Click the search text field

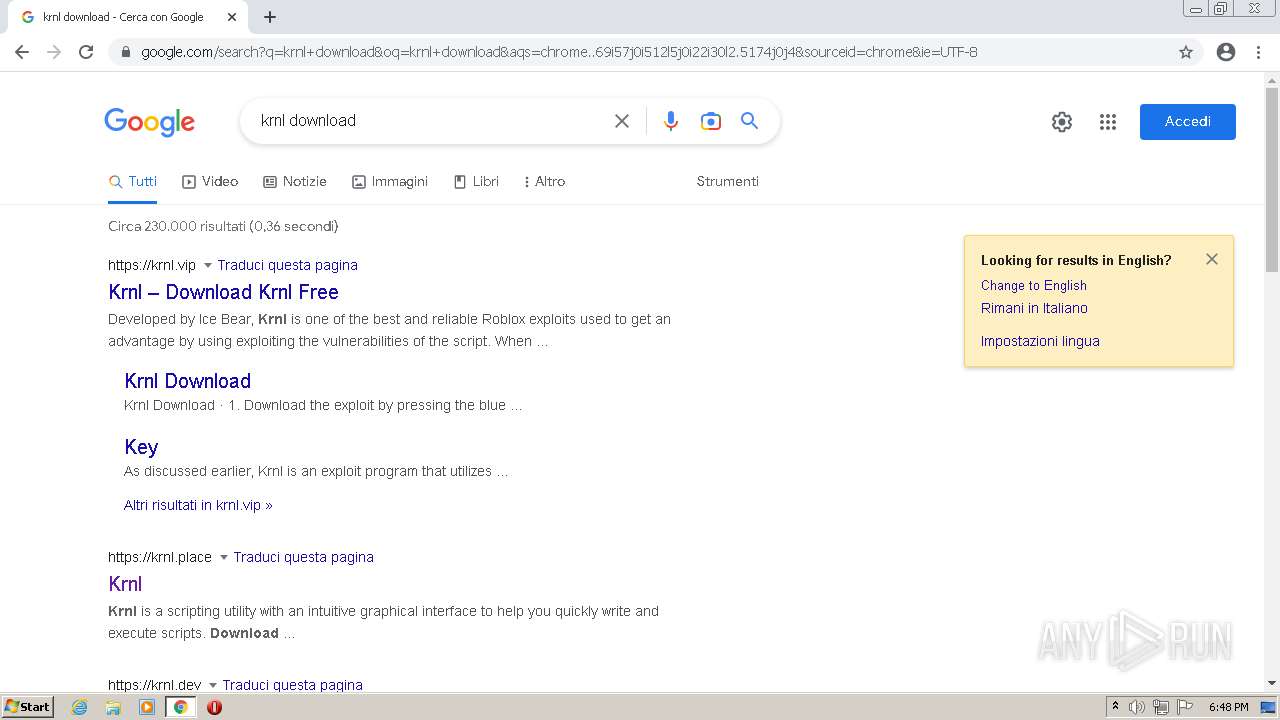point(430,121)
